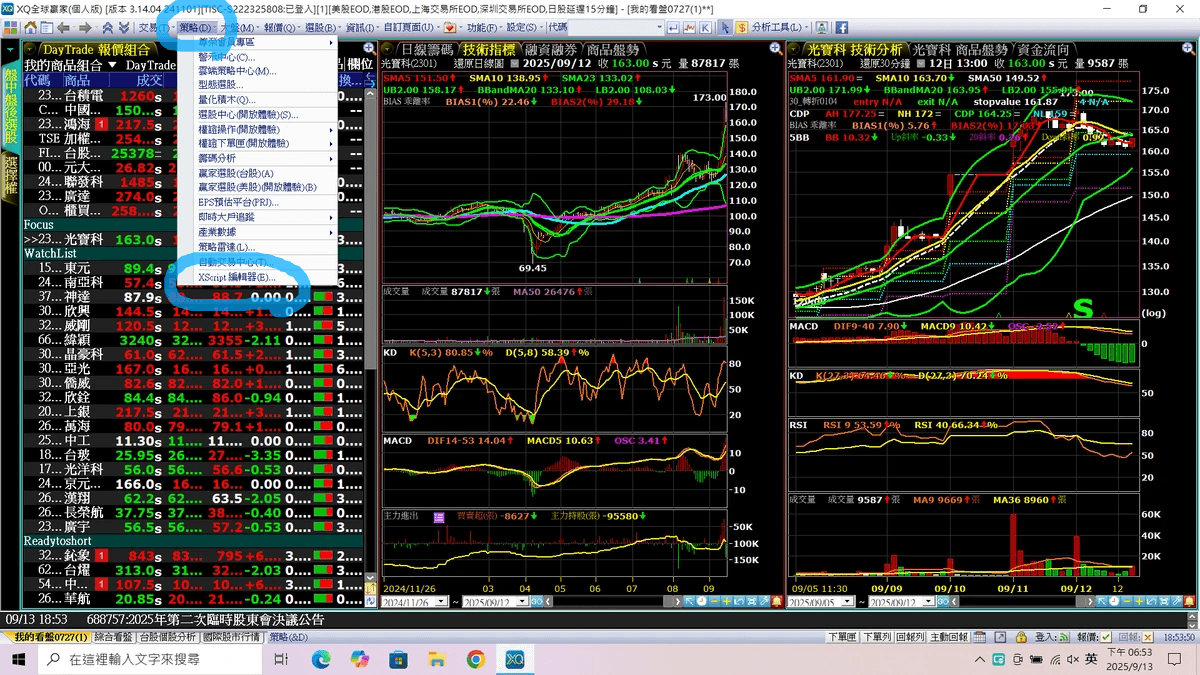The image size is (1200, 675).
Task: Switch to 融資融券 tab
Action: click(x=550, y=49)
